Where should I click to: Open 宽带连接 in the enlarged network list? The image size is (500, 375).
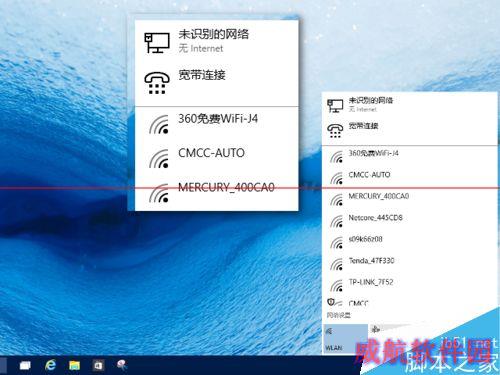pyautogui.click(x=216, y=82)
